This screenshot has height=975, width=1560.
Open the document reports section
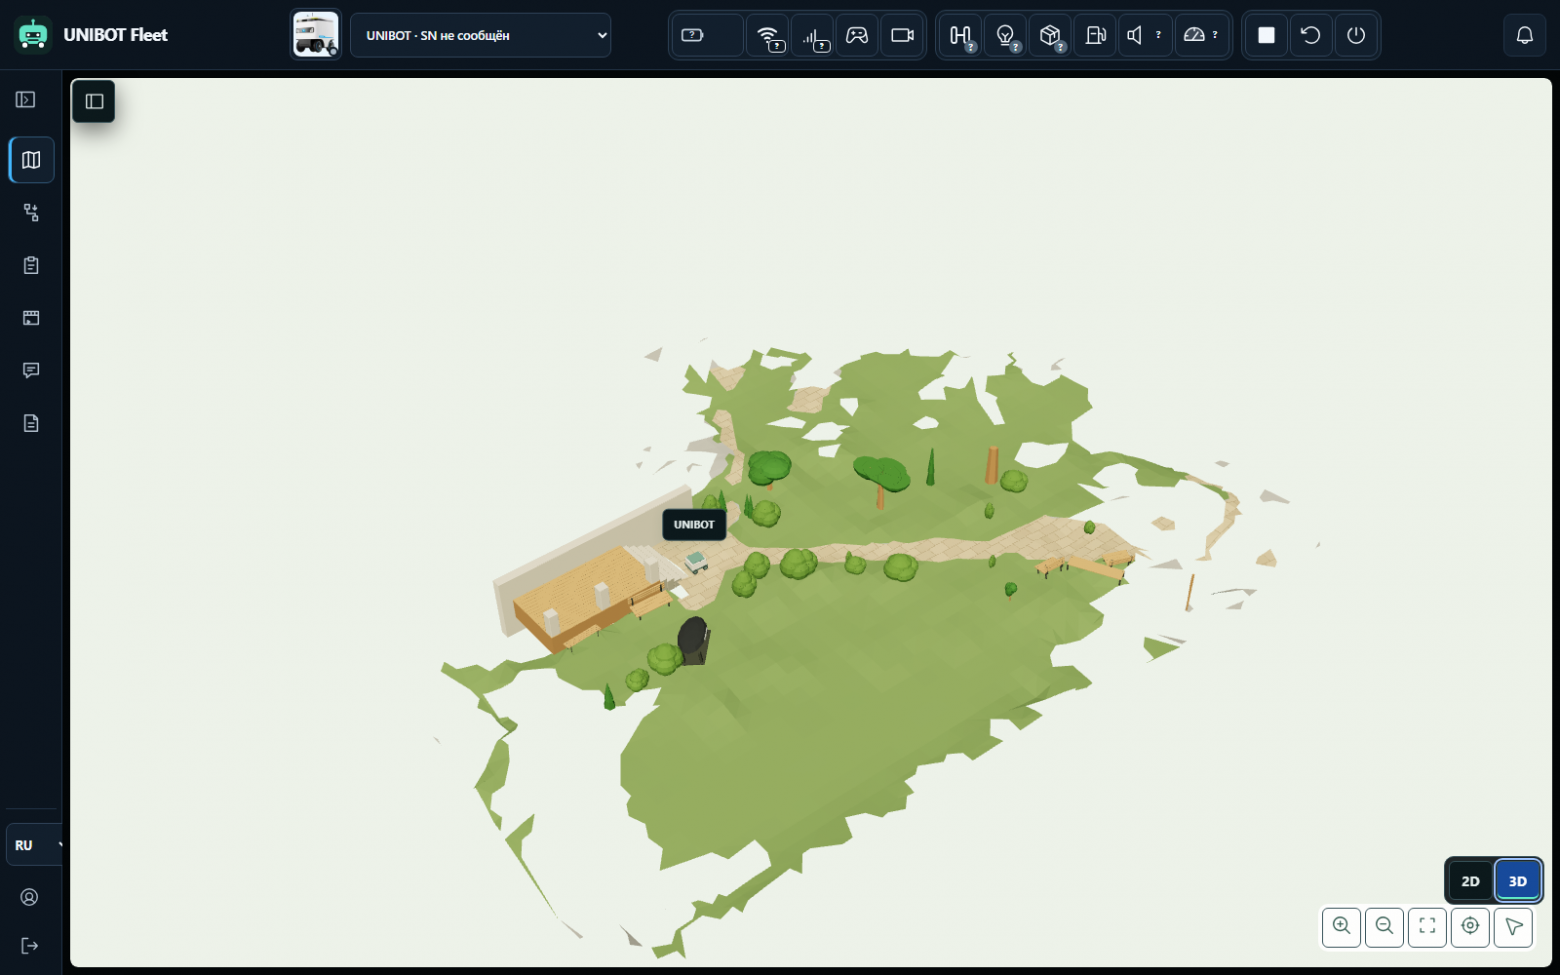(31, 423)
